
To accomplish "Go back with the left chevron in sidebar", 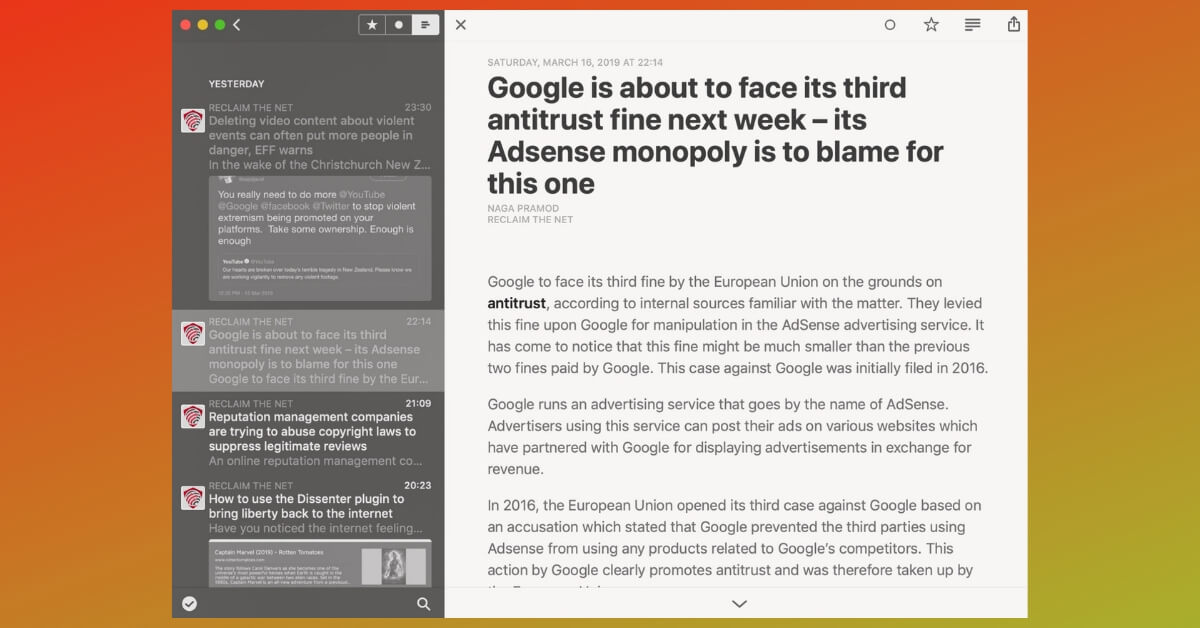I will point(237,25).
